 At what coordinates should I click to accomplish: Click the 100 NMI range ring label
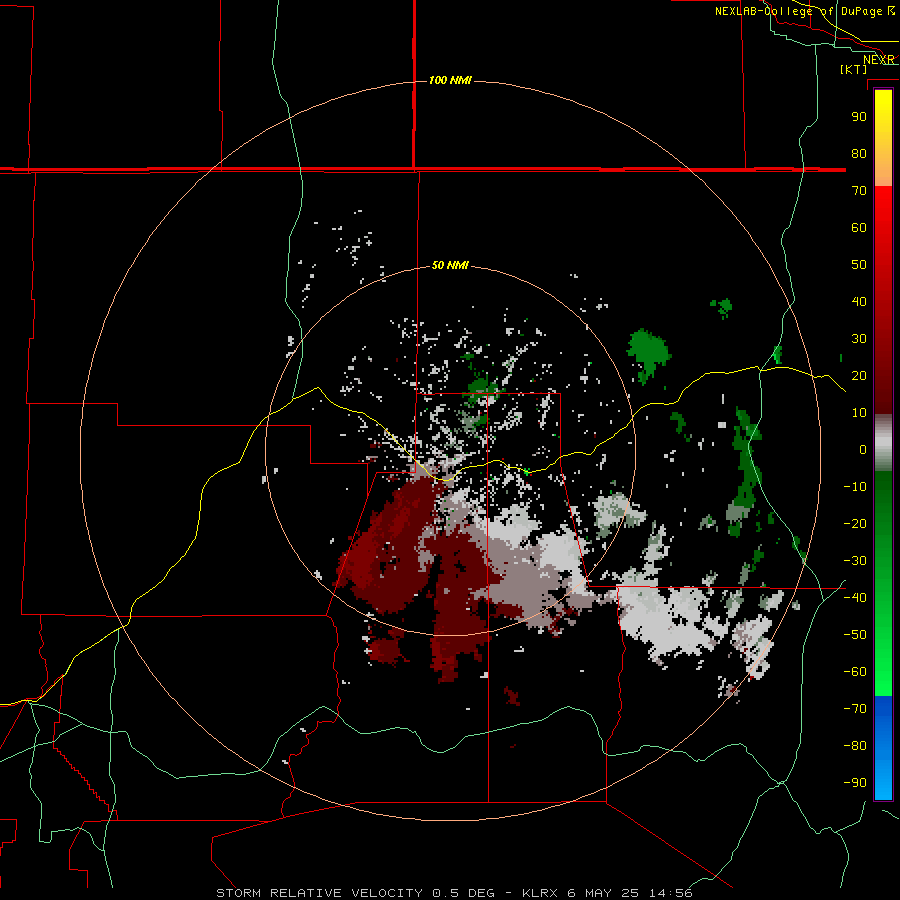coord(450,80)
